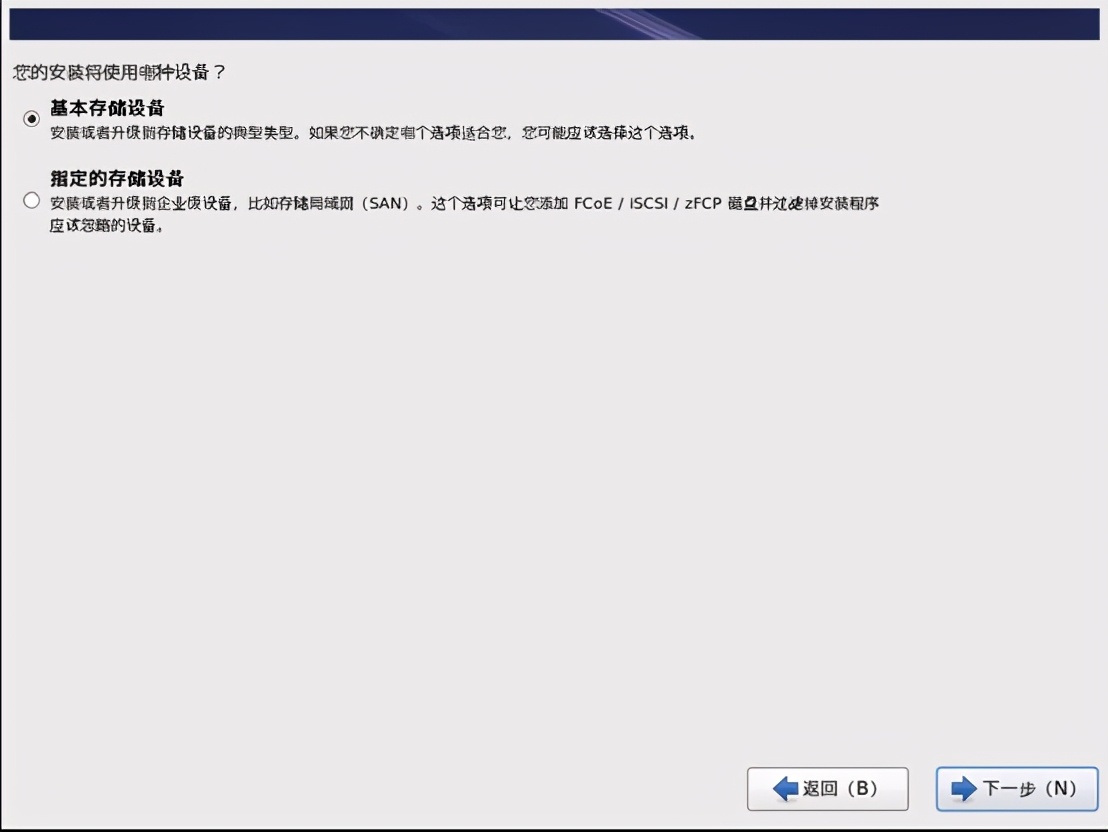The height and width of the screenshot is (832, 1108).
Task: Click the 基本存储设备 heading label
Action: 107,108
